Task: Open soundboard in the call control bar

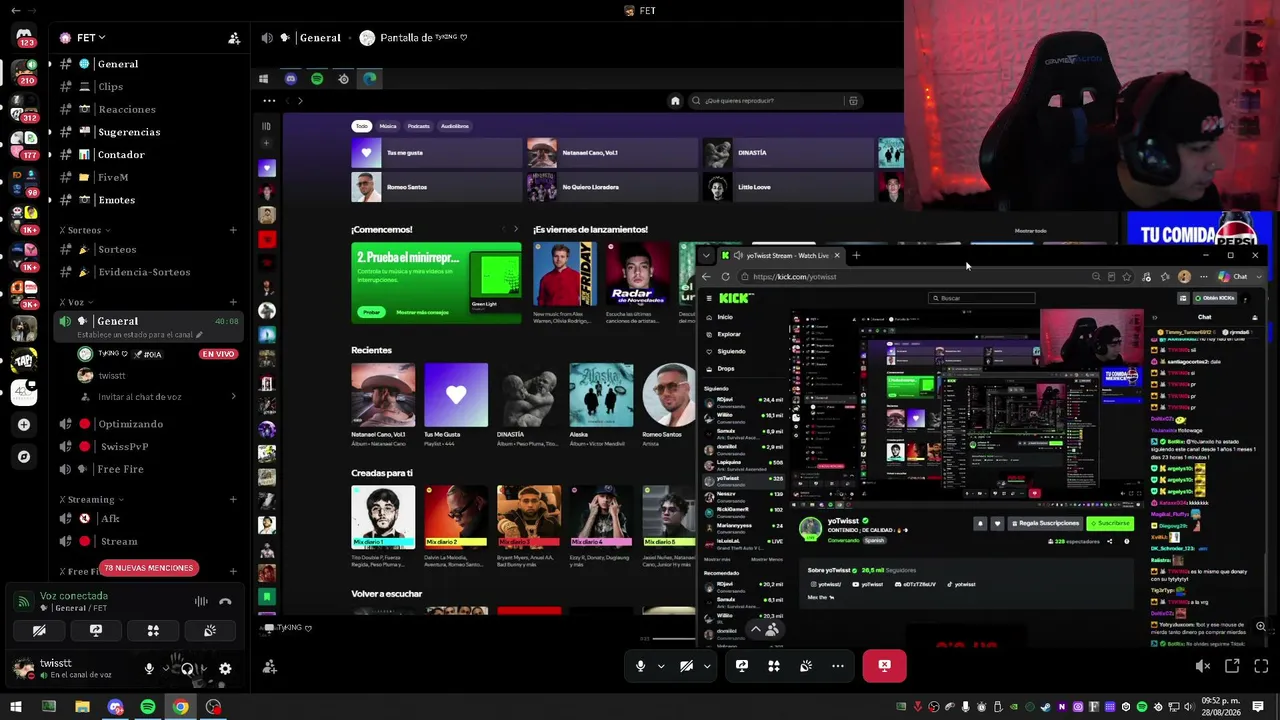Action: point(806,666)
